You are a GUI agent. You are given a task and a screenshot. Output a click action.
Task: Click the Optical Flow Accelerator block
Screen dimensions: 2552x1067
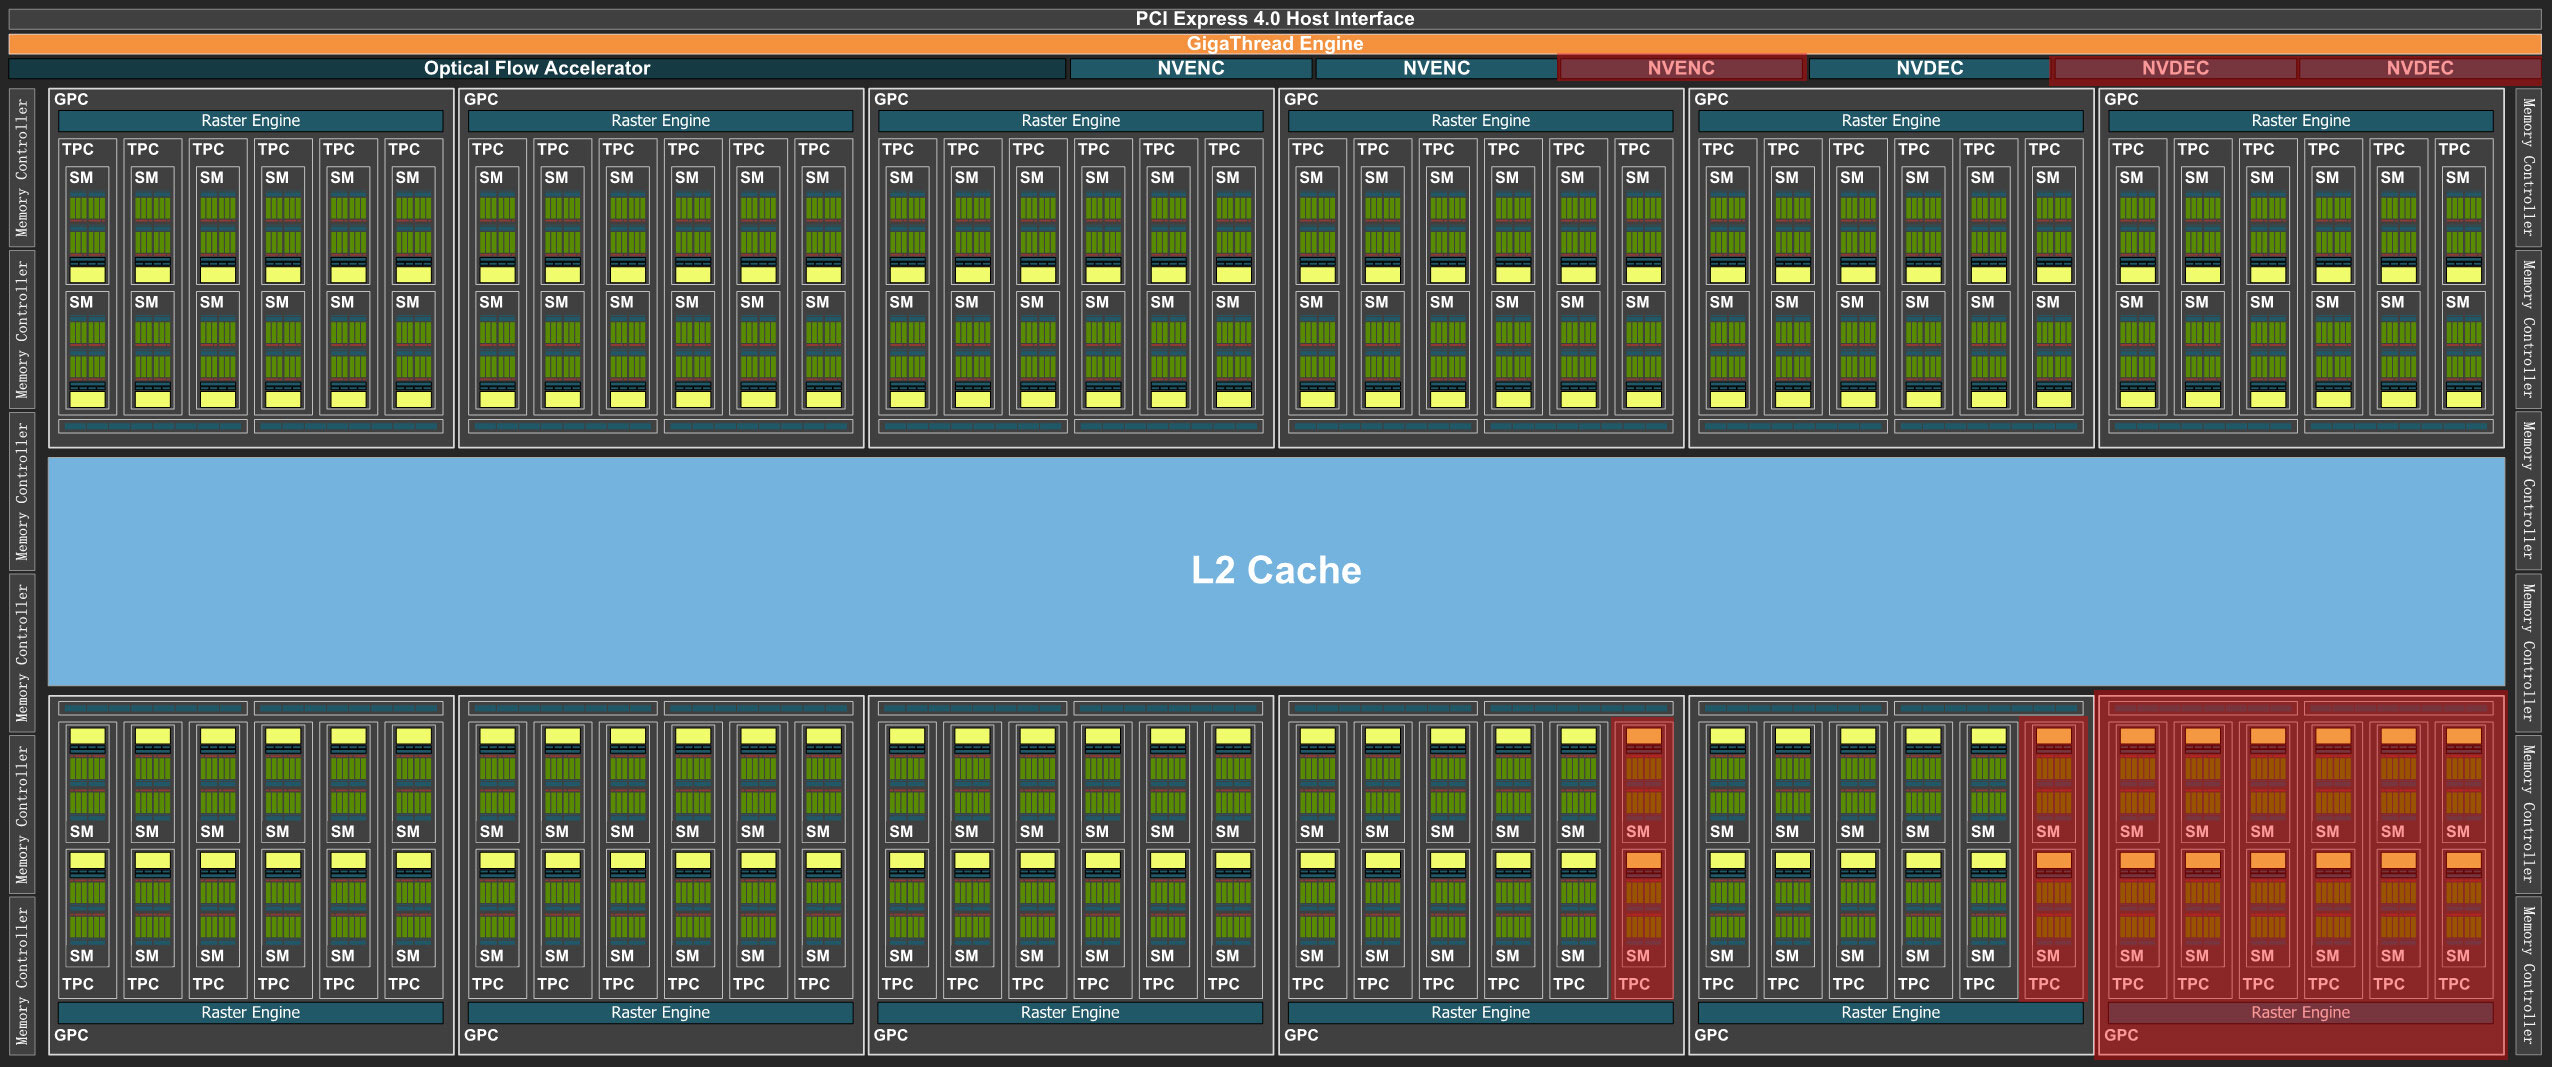click(537, 68)
